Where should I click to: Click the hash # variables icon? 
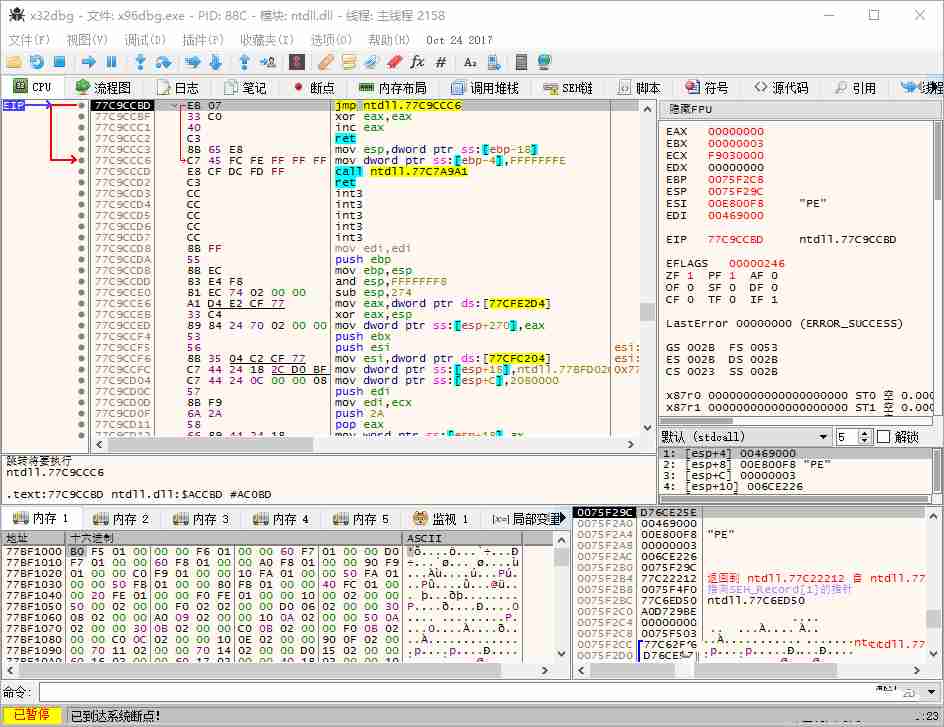[x=441, y=62]
